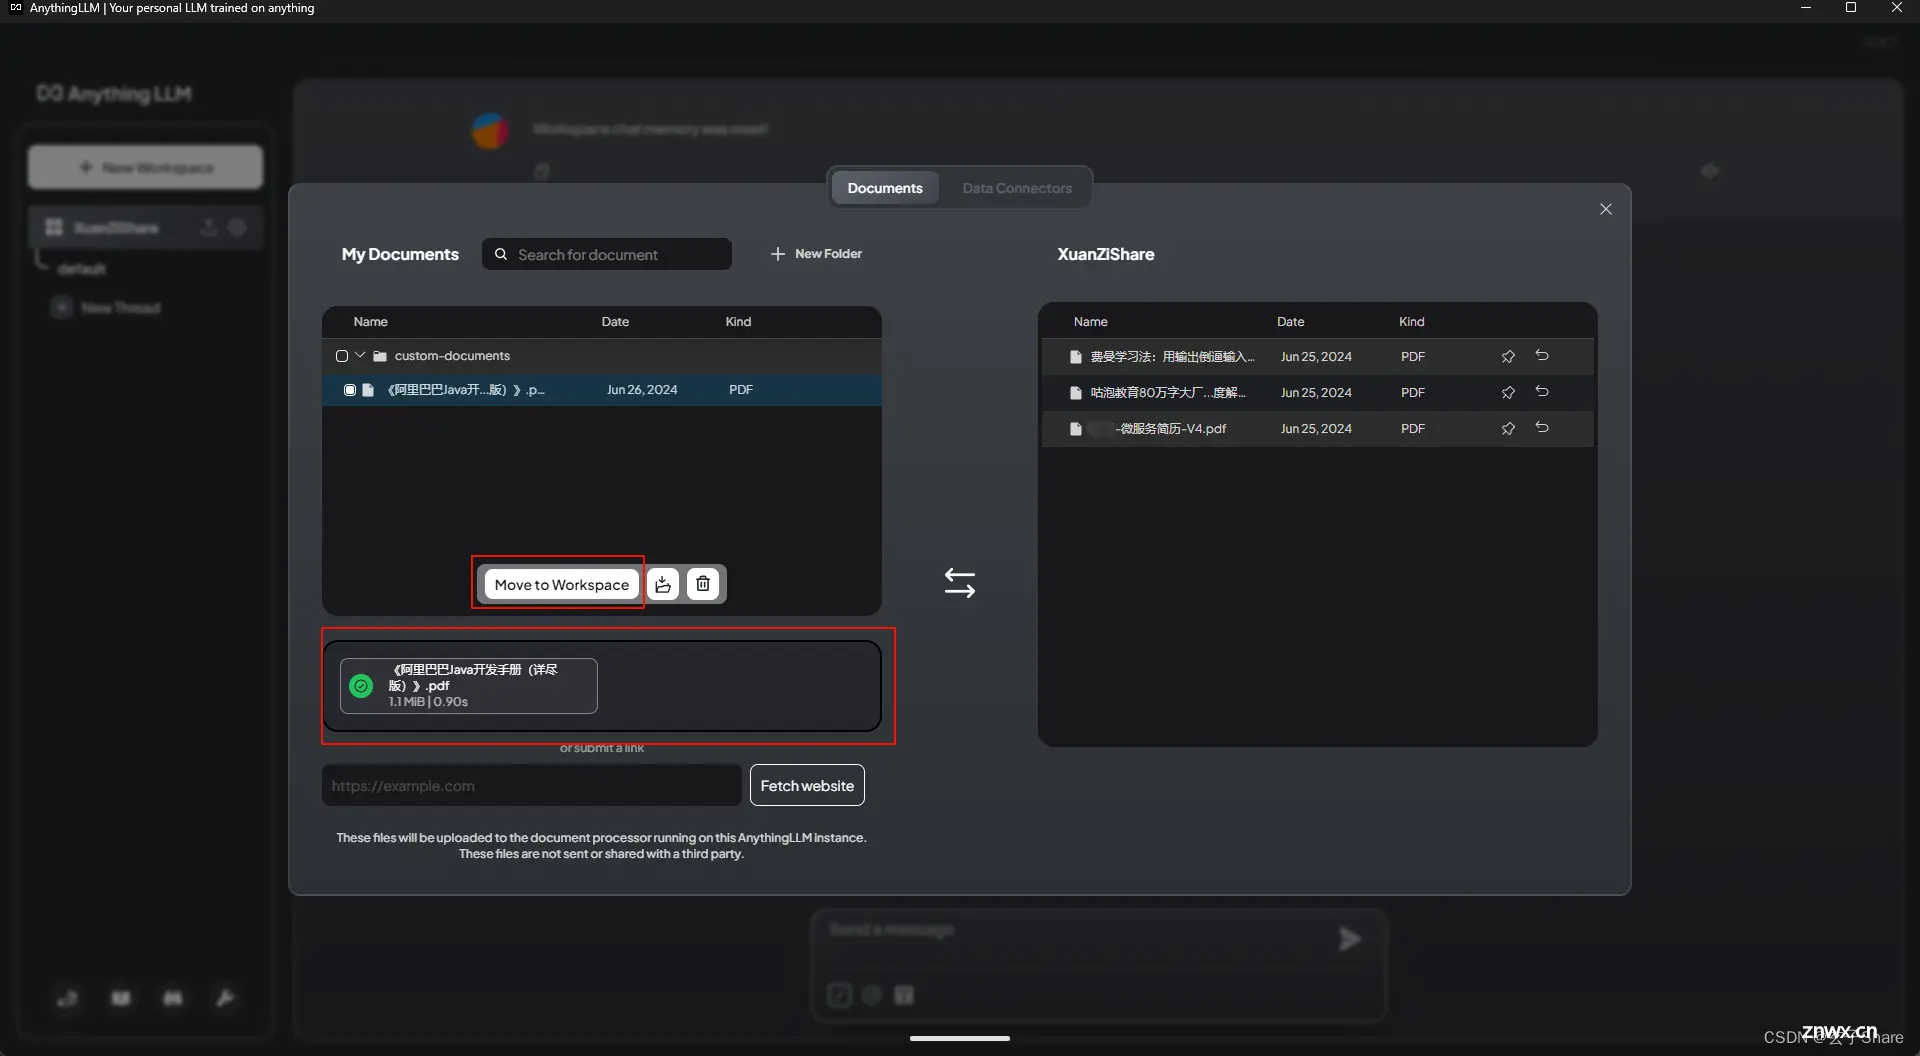Click the Kind column header in XuanZiShare
This screenshot has width=1920, height=1056.
coord(1411,322)
